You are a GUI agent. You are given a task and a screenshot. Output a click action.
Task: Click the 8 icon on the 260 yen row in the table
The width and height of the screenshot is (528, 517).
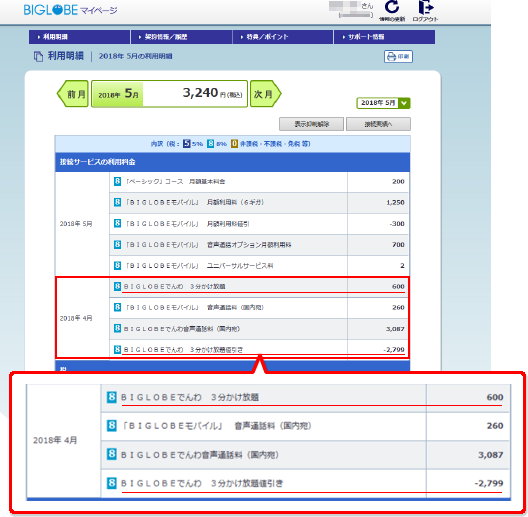(x=117, y=307)
